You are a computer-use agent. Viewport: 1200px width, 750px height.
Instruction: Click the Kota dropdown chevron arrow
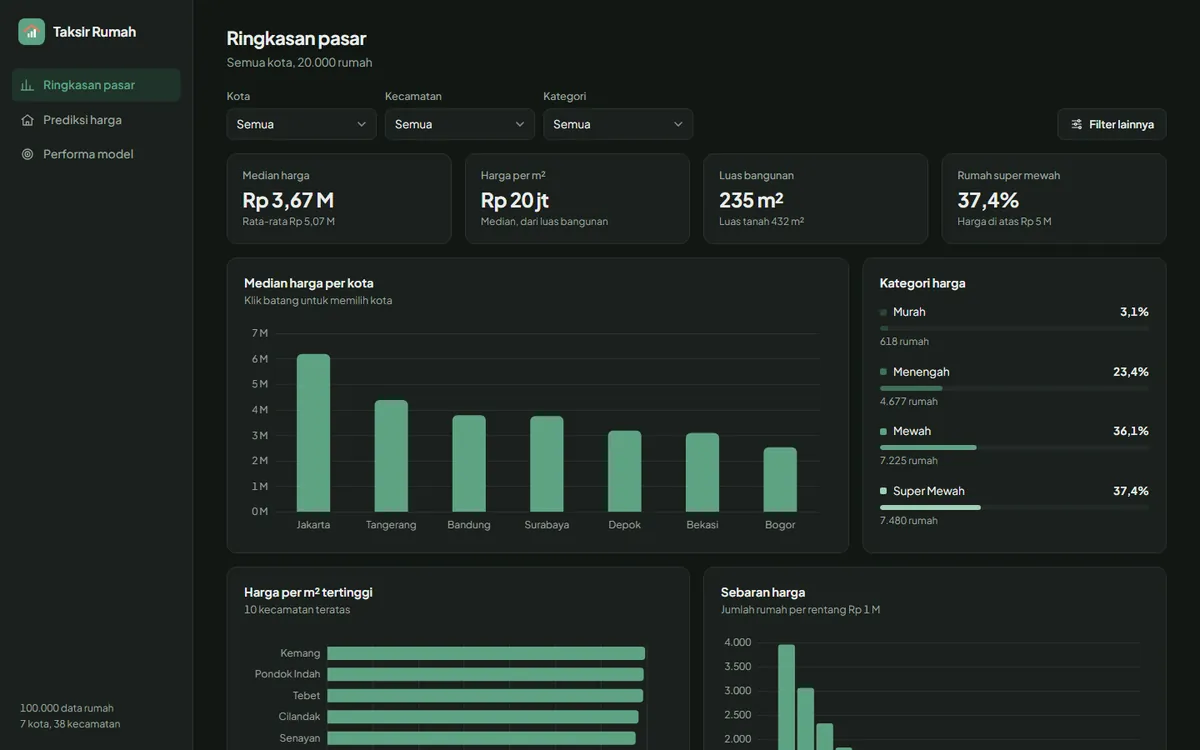[x=361, y=124]
